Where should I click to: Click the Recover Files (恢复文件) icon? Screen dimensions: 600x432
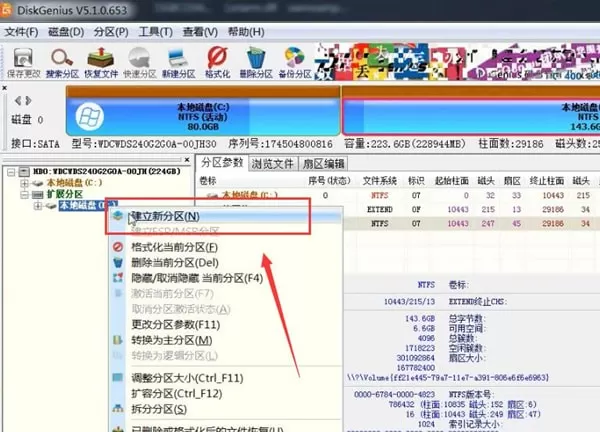(x=101, y=62)
